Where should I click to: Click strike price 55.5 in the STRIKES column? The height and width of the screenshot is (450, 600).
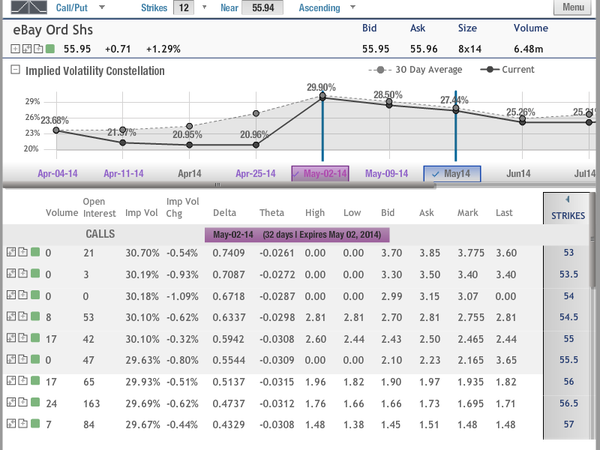point(568,360)
